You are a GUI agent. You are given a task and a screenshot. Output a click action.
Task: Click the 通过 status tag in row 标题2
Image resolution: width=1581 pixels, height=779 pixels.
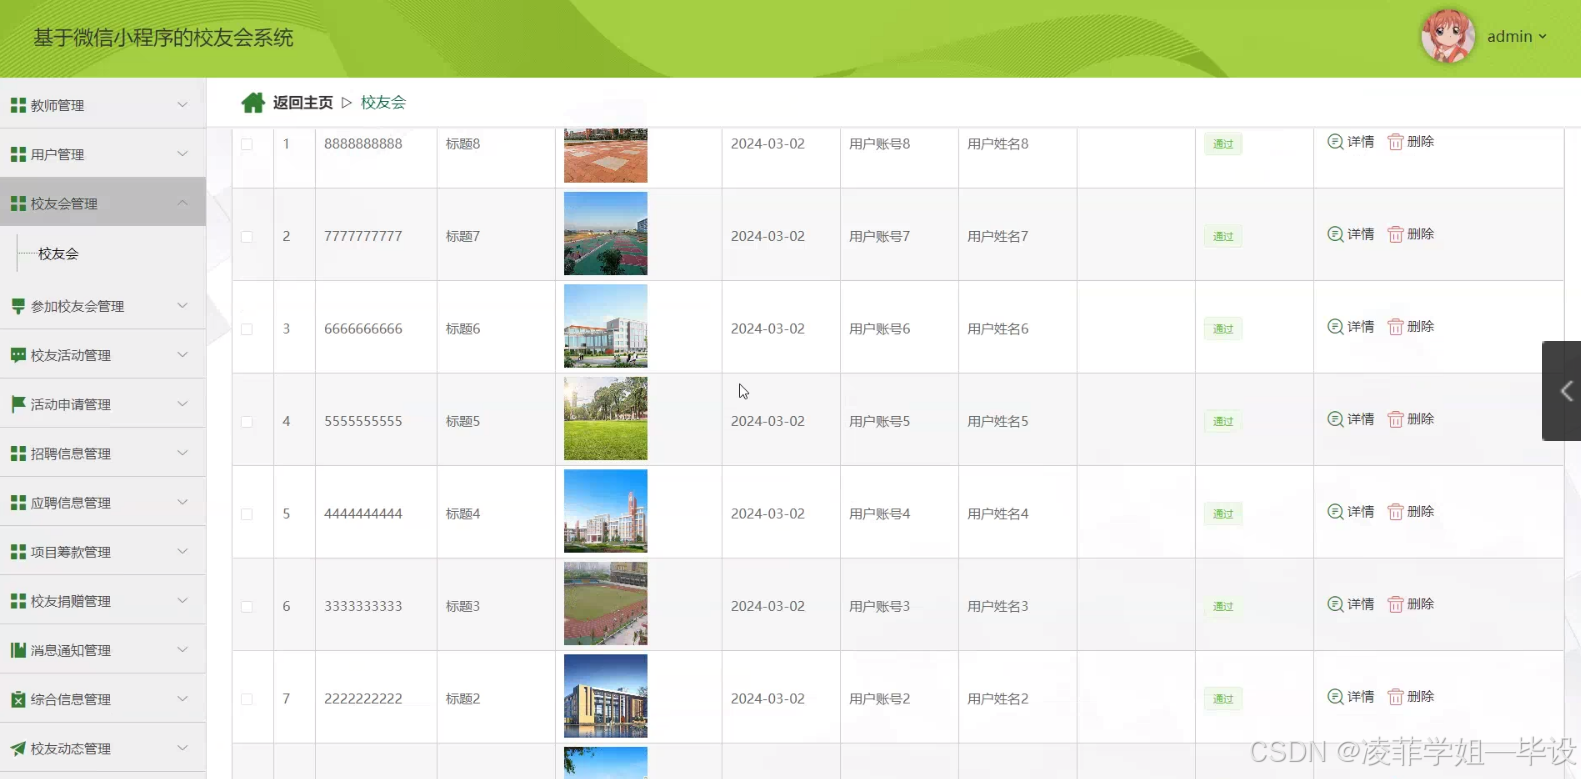pos(1223,699)
